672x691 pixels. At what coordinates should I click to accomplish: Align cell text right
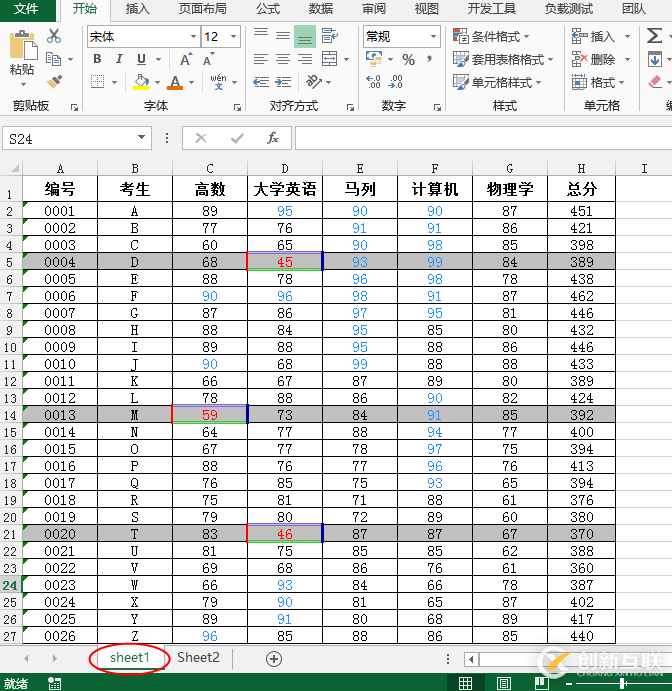click(305, 59)
